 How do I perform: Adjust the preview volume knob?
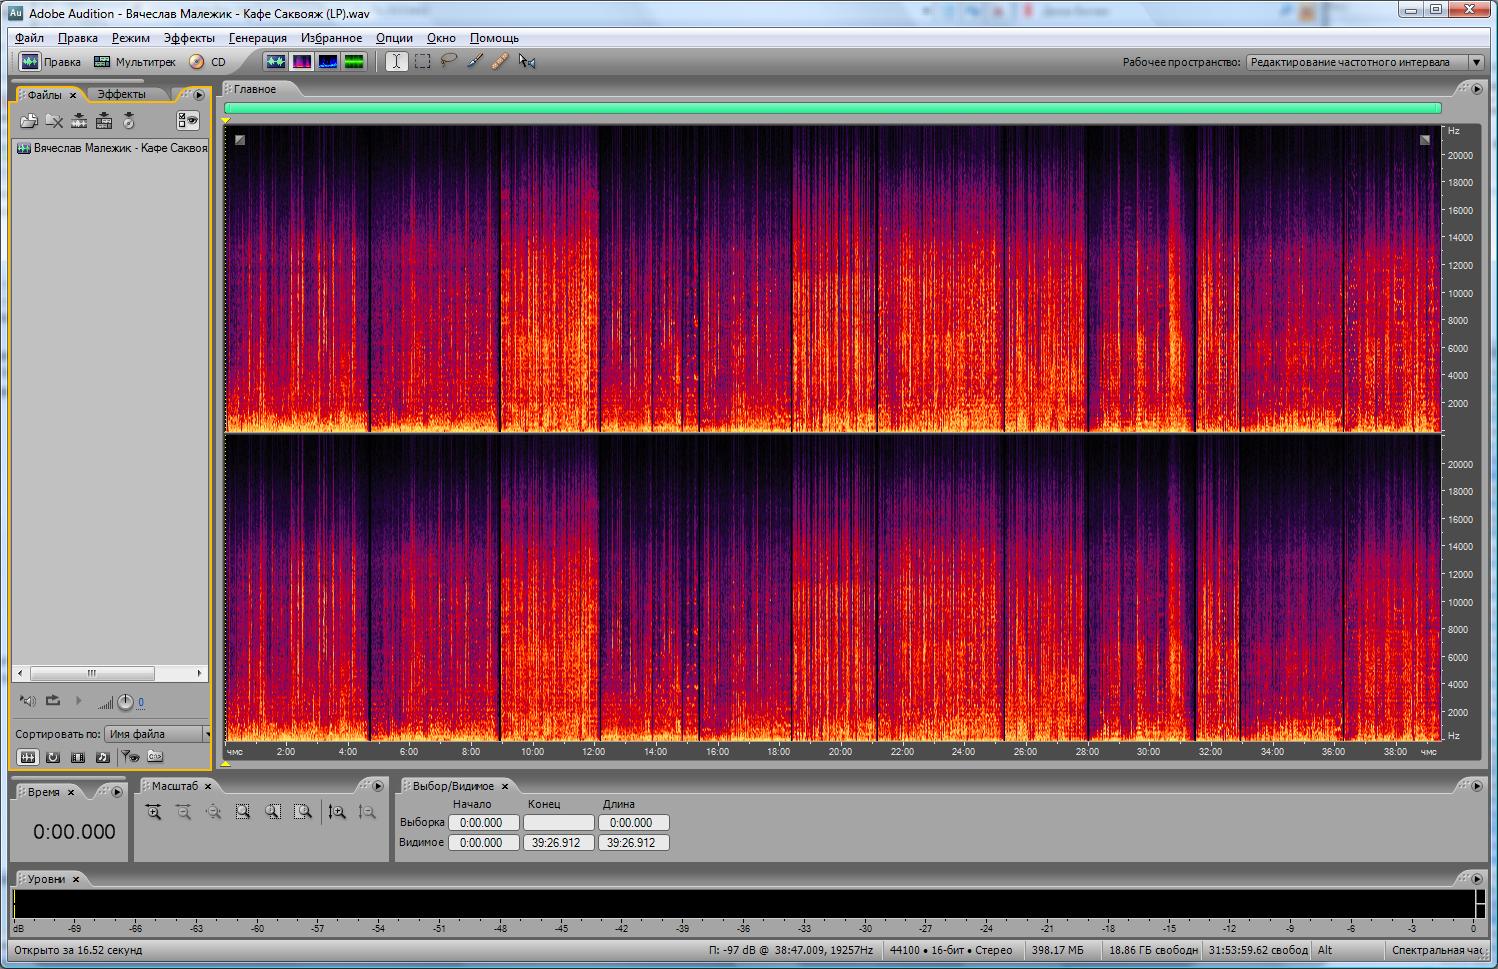(x=125, y=702)
